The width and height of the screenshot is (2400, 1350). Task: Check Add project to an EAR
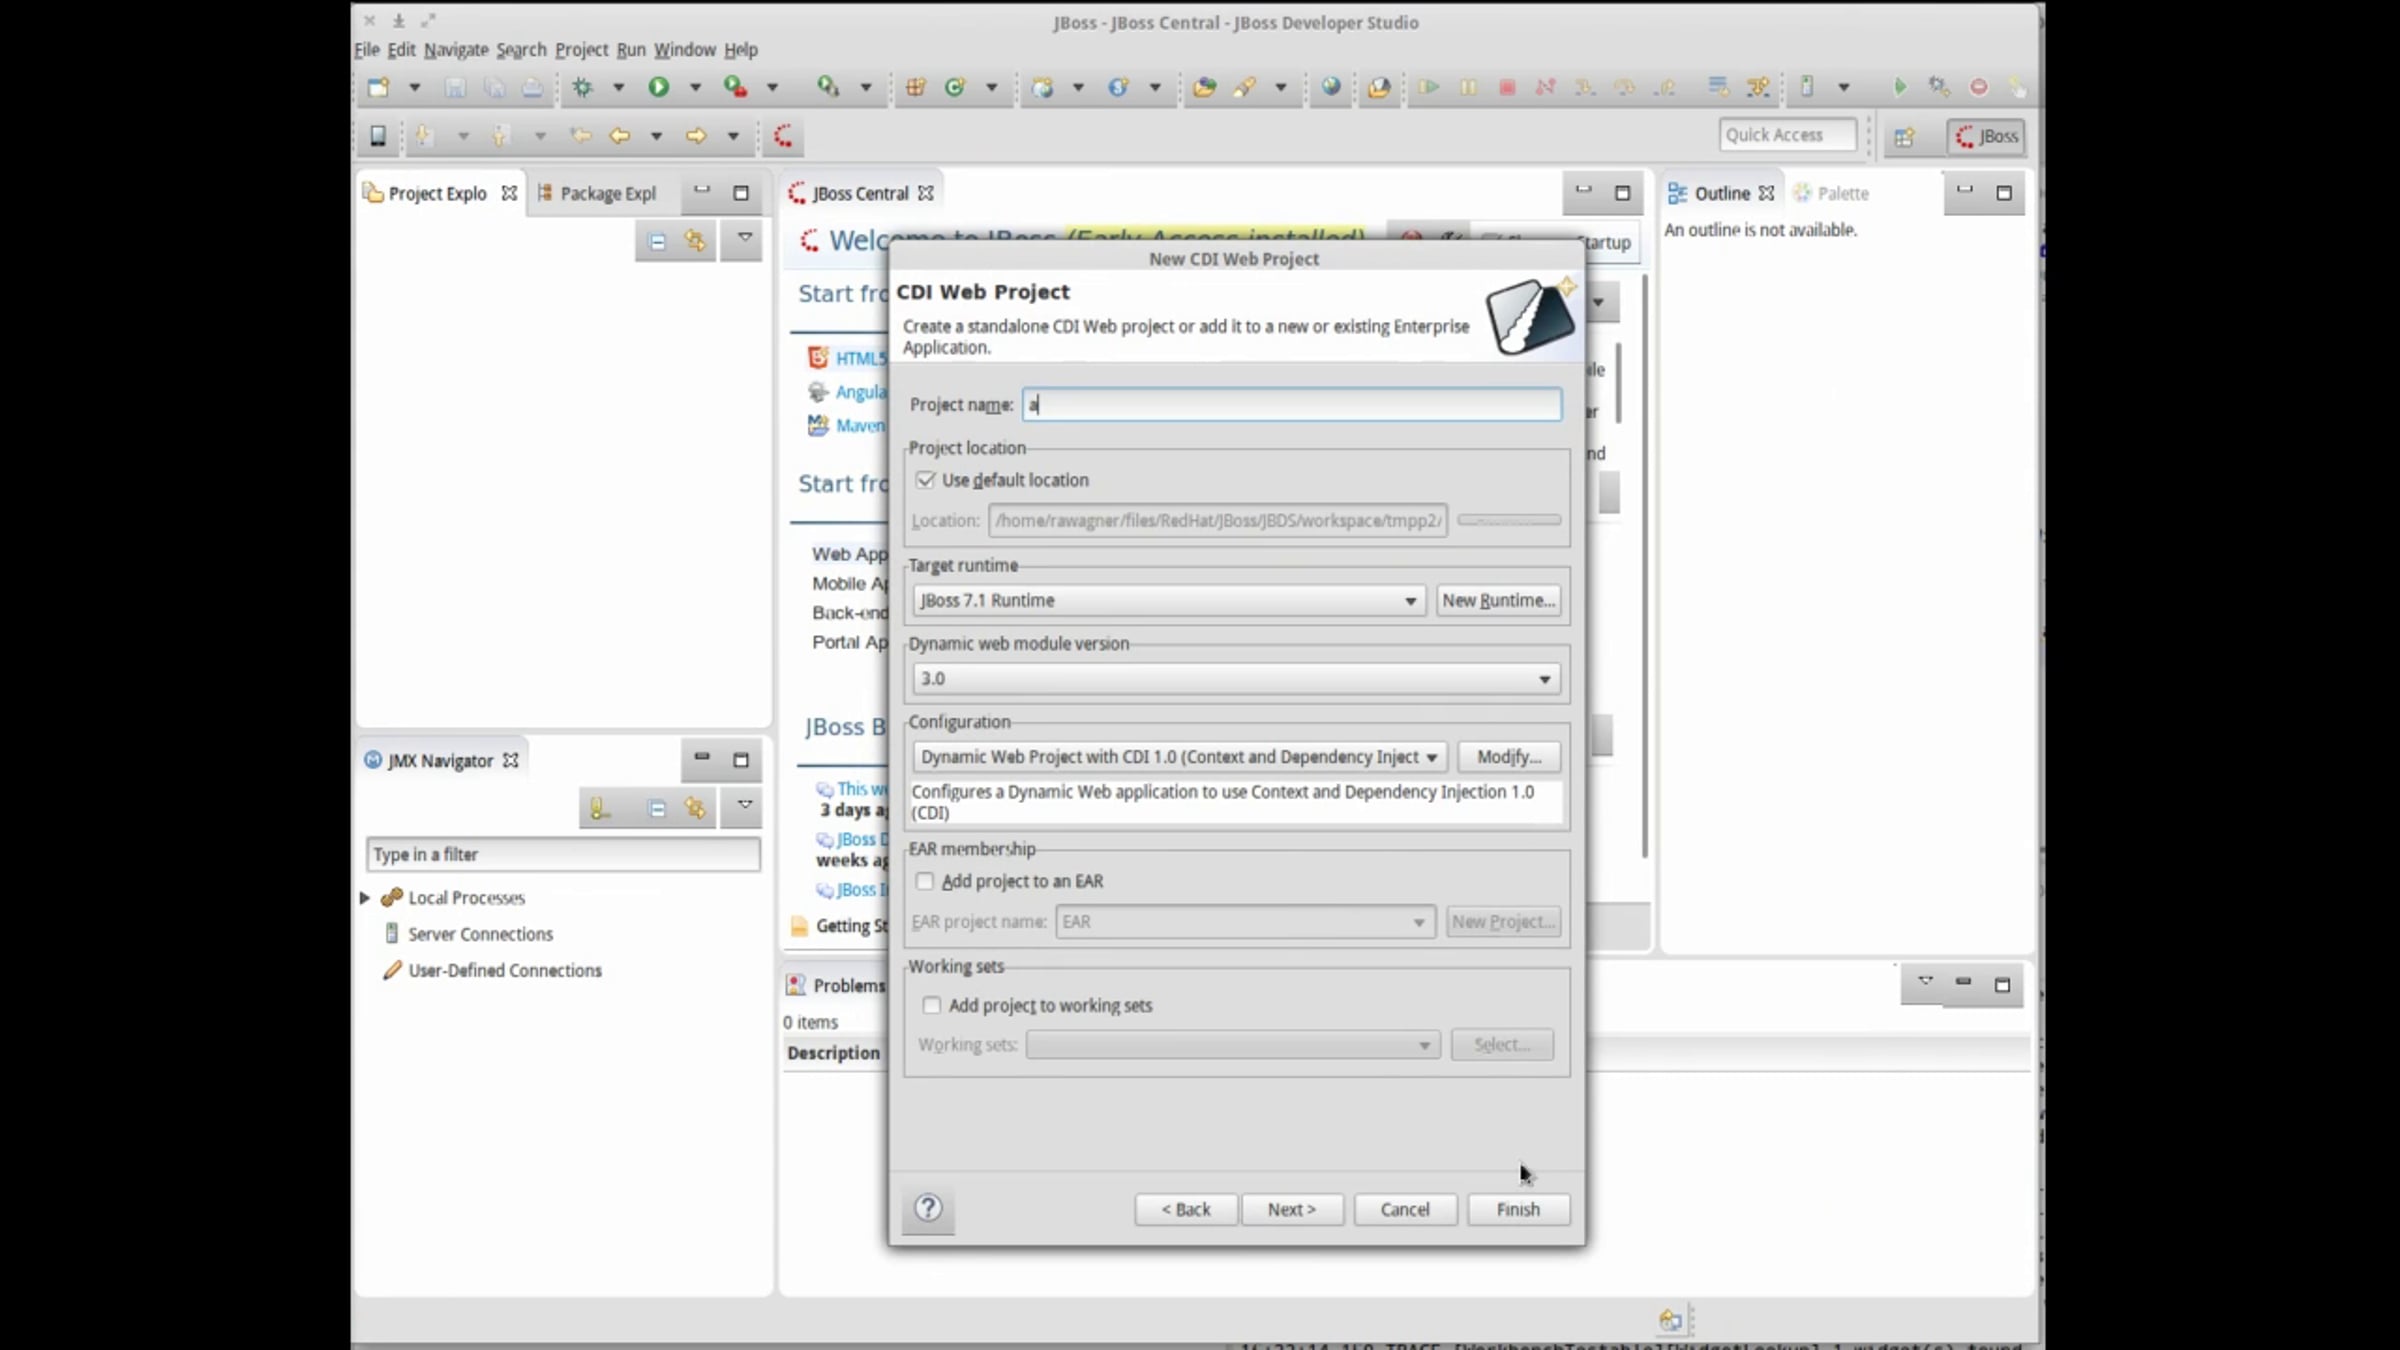click(x=925, y=881)
